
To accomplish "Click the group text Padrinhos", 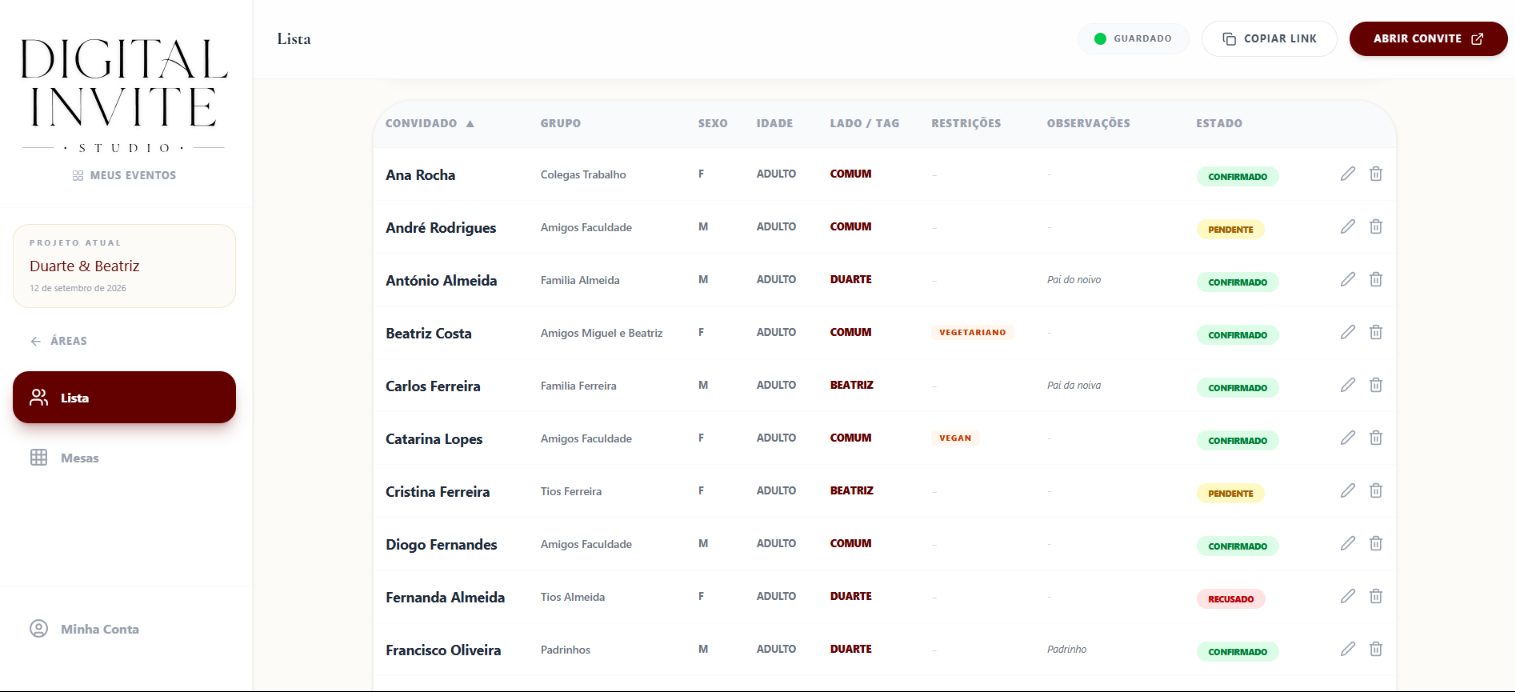I will (565, 650).
